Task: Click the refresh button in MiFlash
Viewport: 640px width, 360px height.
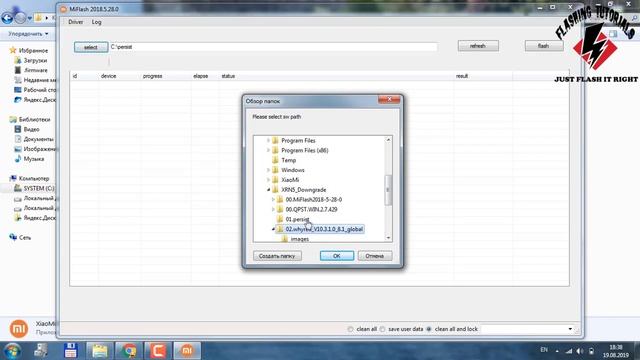Action: coord(478,46)
